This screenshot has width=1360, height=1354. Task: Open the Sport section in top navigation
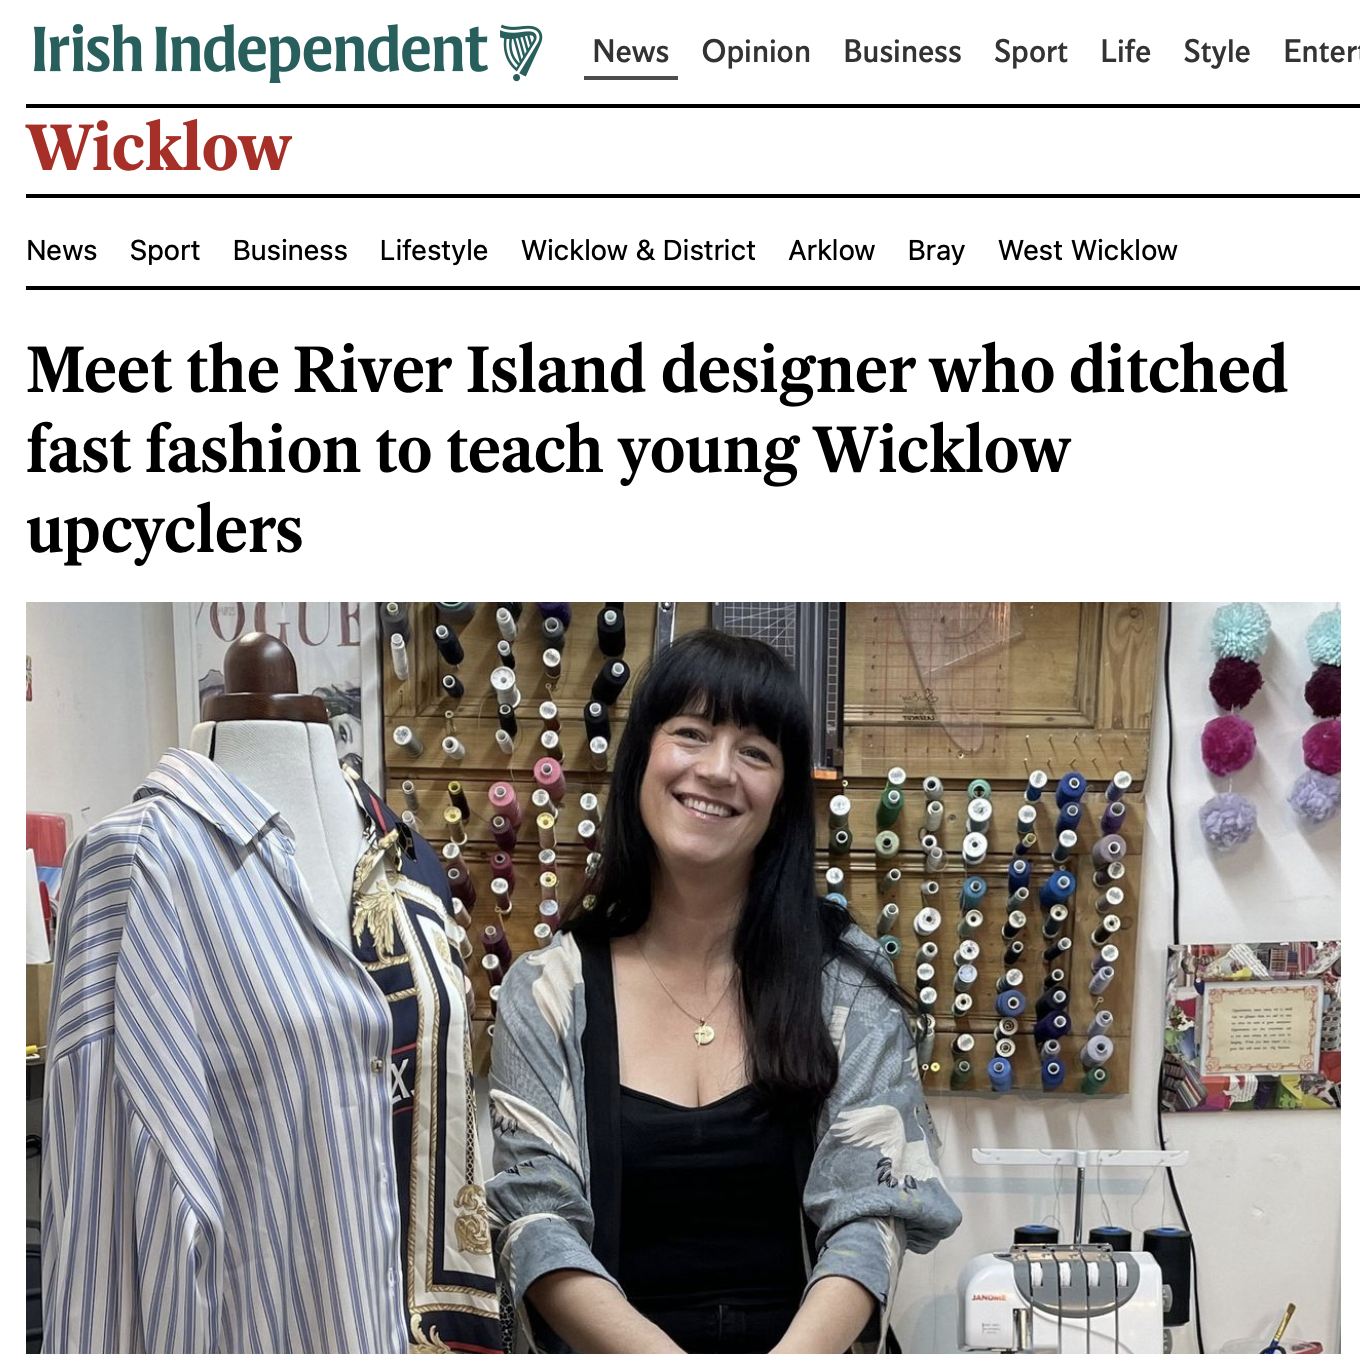pos(1030,52)
